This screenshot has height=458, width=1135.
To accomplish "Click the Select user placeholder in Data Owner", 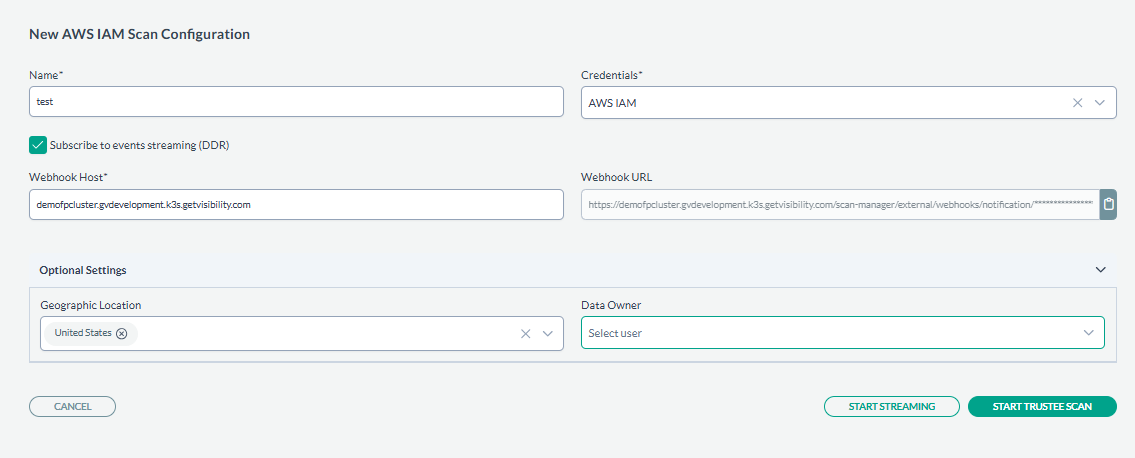I will [x=615, y=333].
